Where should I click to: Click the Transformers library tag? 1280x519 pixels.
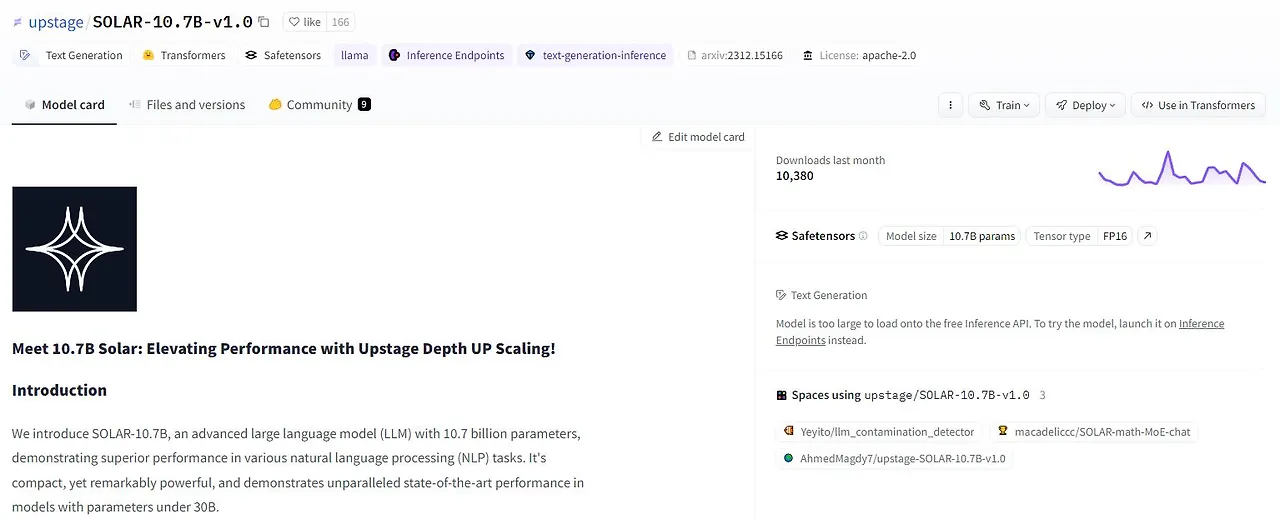pos(184,56)
